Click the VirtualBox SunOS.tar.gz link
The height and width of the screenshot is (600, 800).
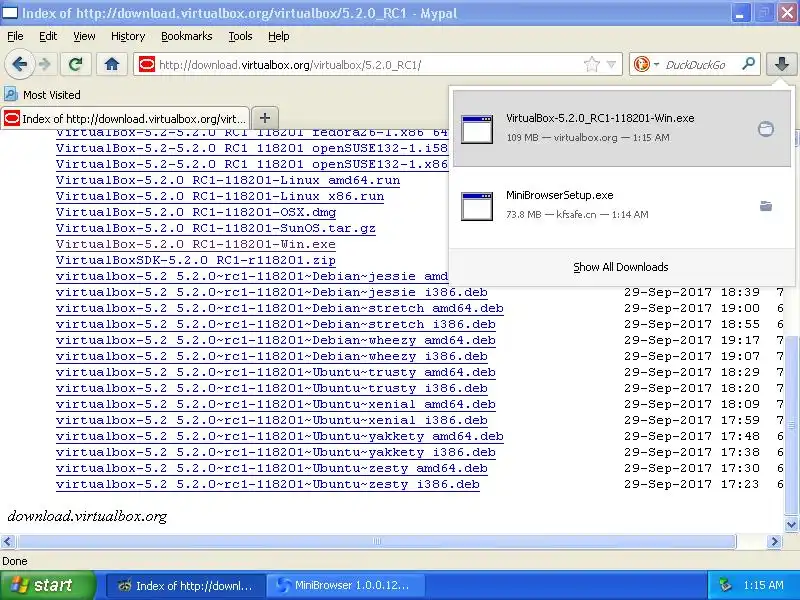(x=216, y=228)
